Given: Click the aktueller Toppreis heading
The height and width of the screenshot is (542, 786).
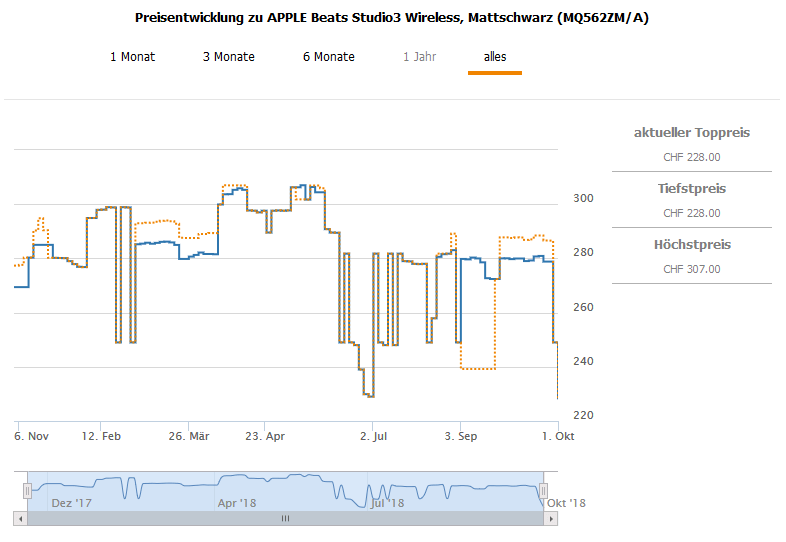Looking at the screenshot, I should tap(692, 133).
